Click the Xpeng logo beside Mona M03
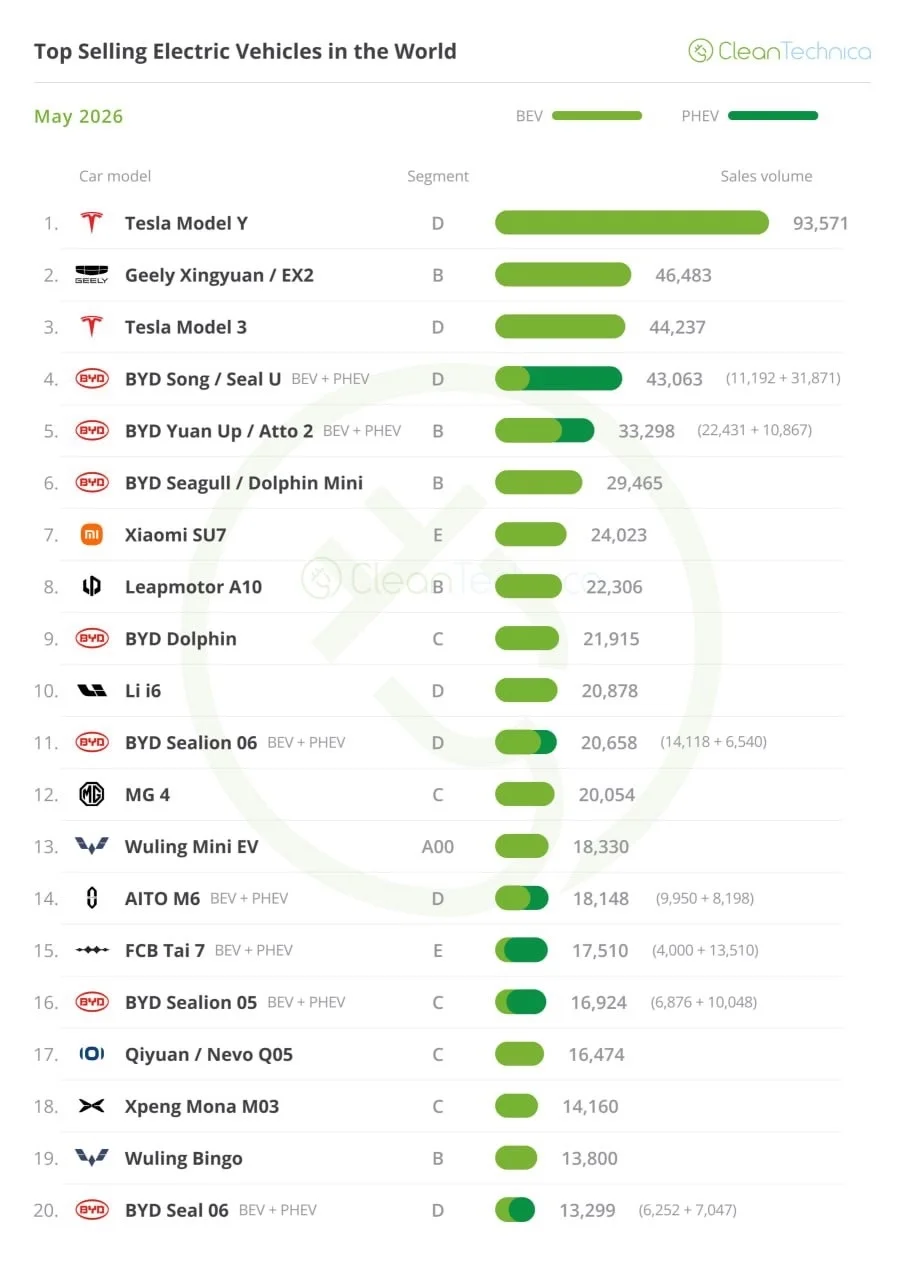The height and width of the screenshot is (1280, 903). click(92, 1107)
